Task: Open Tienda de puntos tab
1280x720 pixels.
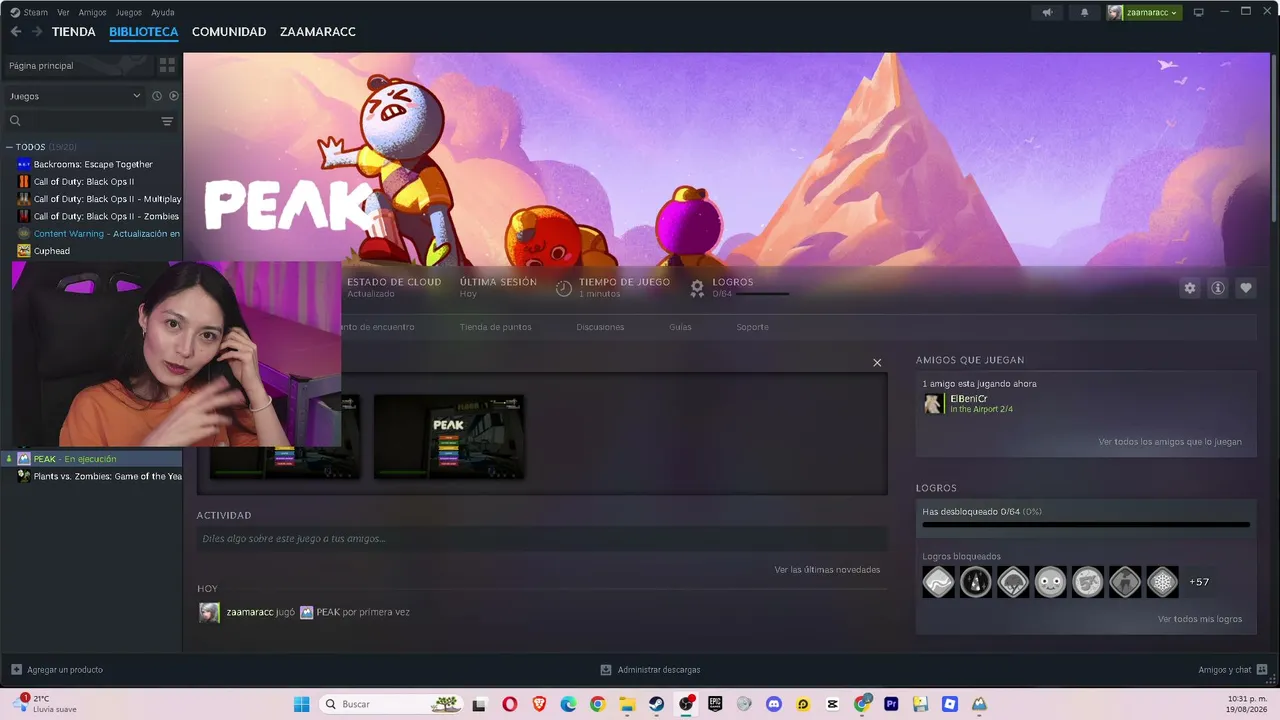Action: pos(495,327)
